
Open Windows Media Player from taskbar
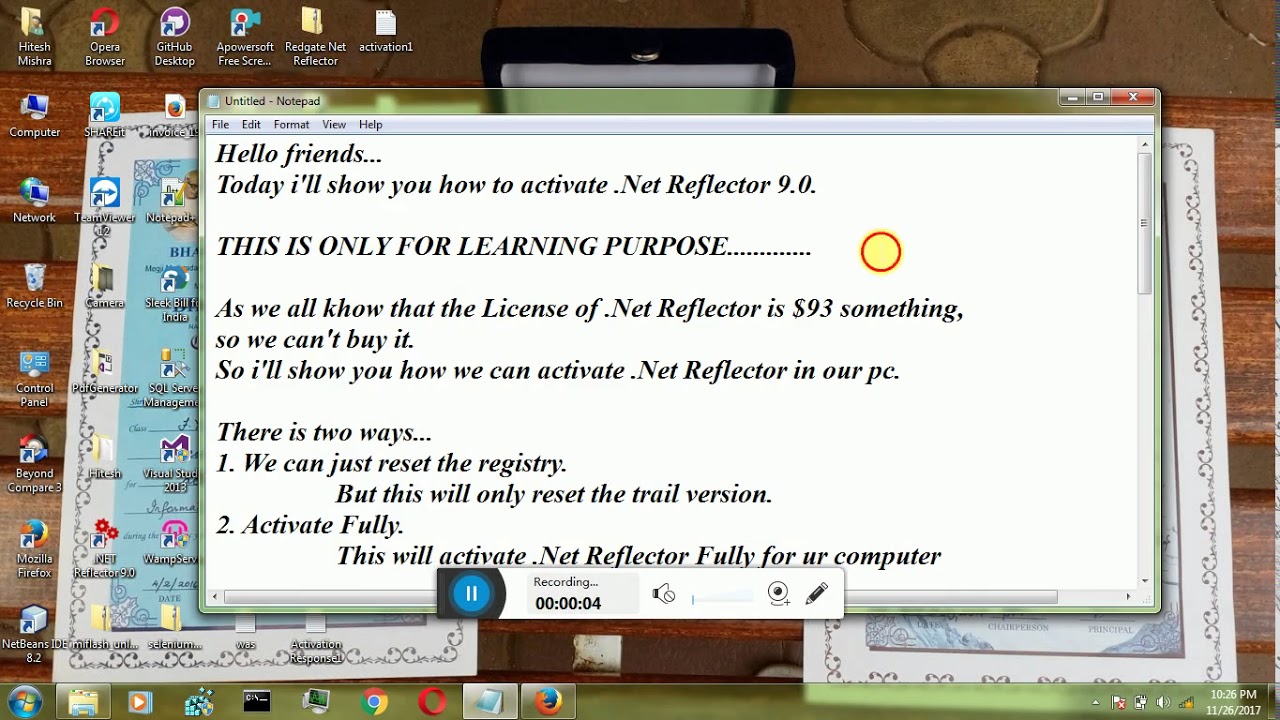tap(141, 702)
